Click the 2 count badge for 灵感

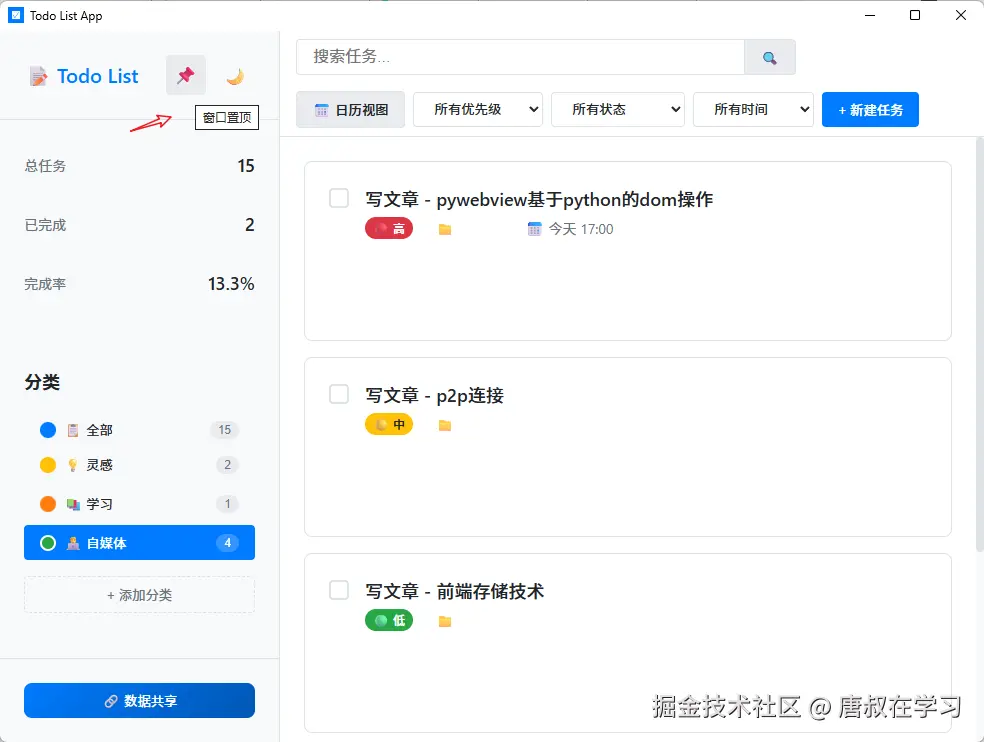pos(227,465)
